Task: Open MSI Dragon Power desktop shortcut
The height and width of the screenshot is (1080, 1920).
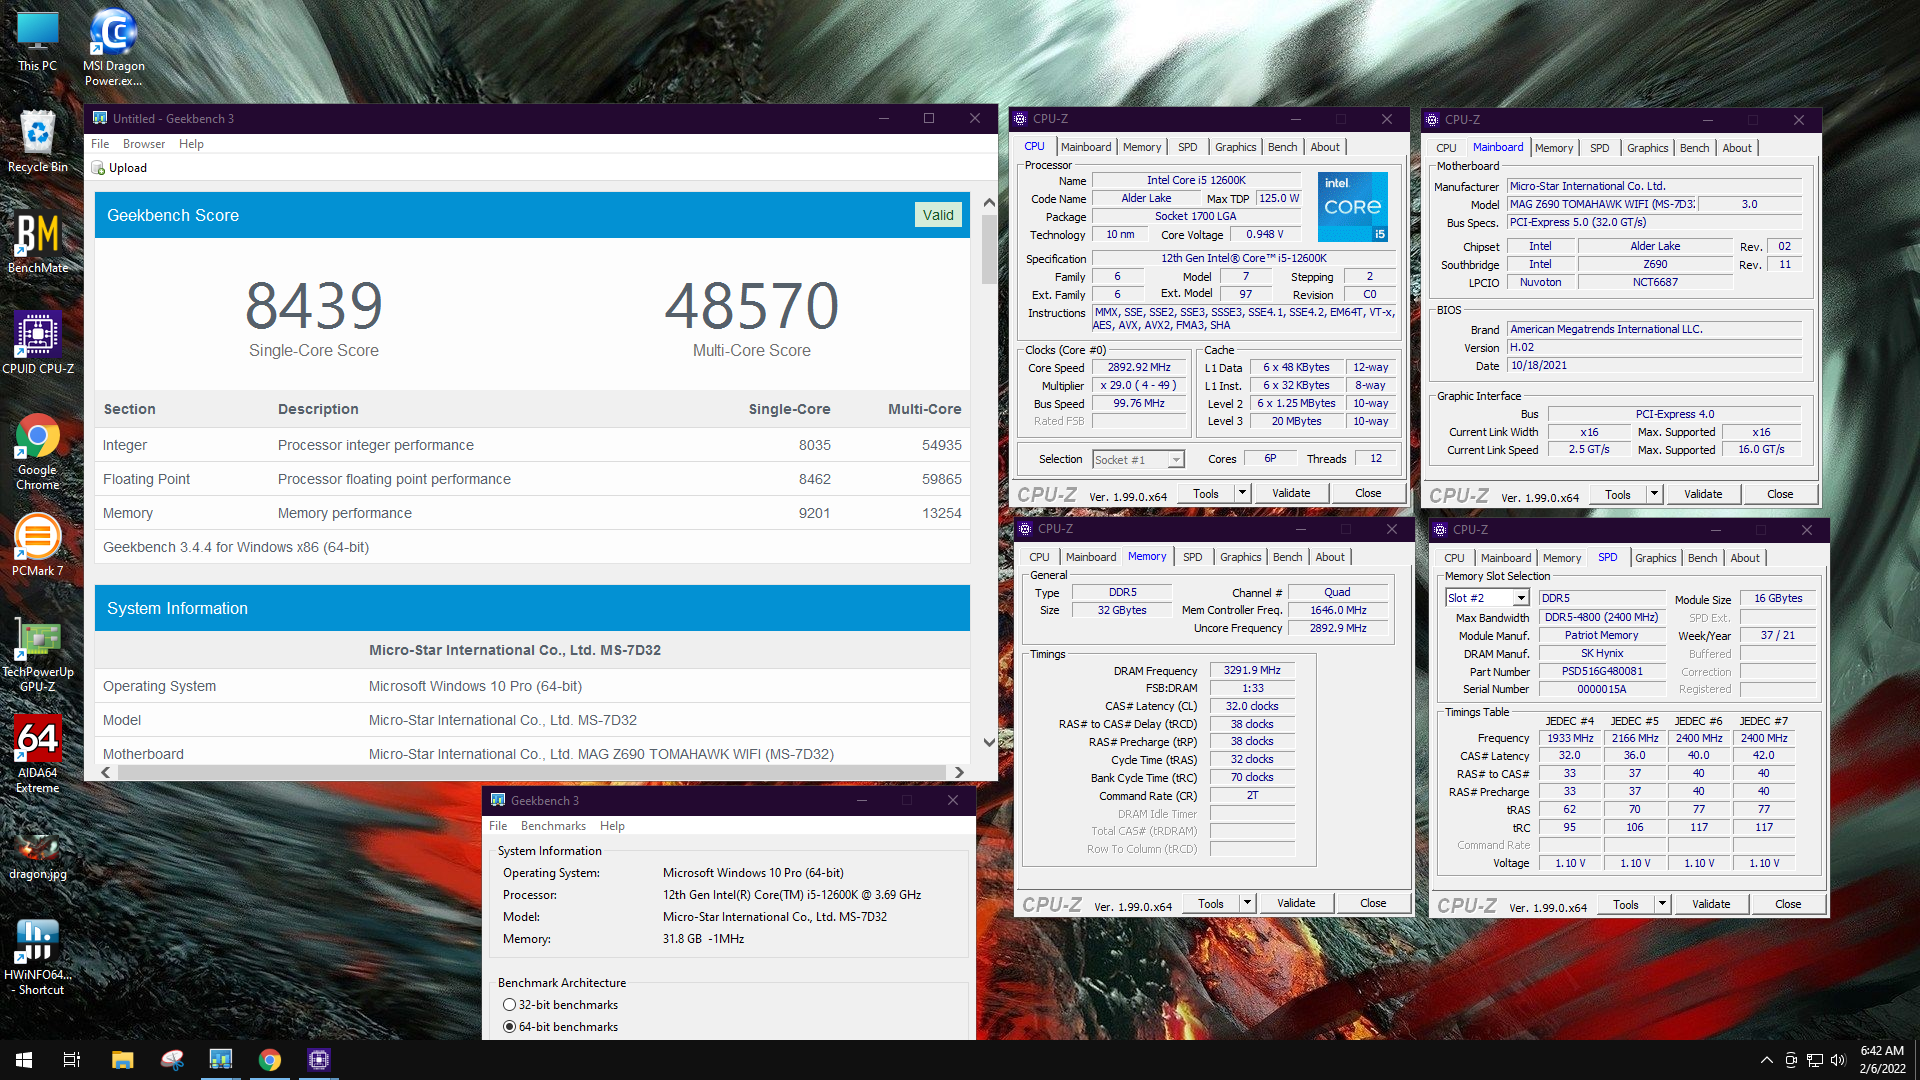Action: tap(113, 47)
